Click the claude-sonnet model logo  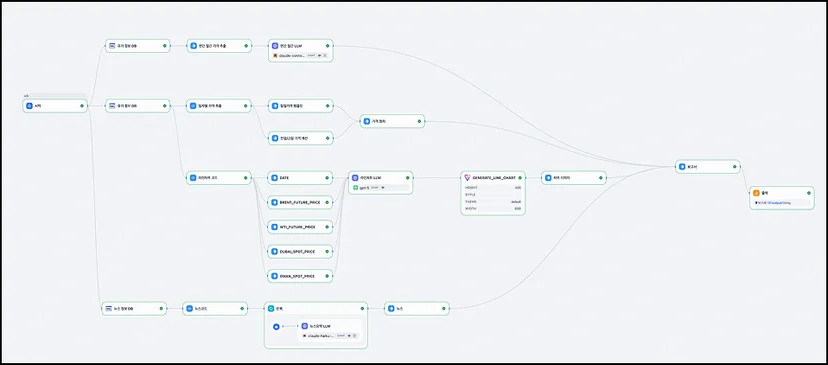pos(275,55)
